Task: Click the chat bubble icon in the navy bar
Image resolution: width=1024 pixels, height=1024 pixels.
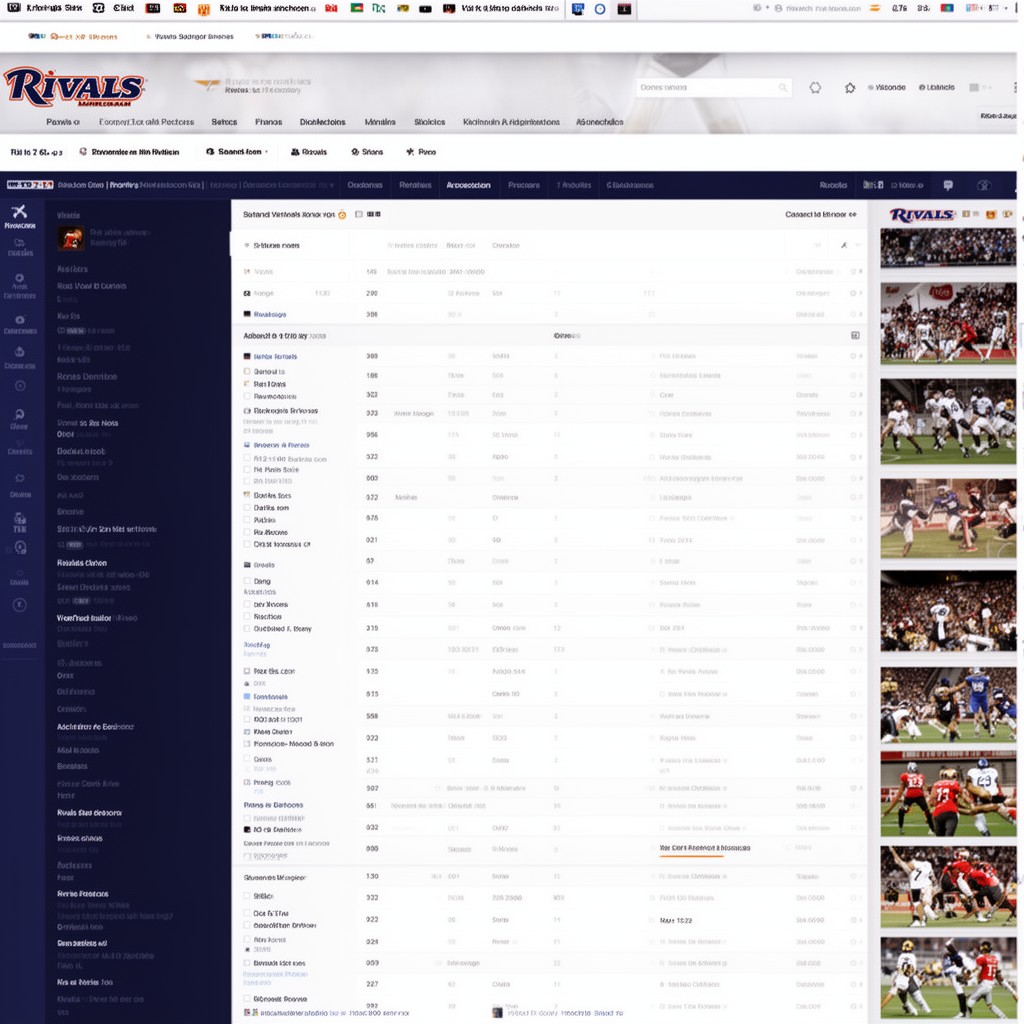Action: click(948, 185)
